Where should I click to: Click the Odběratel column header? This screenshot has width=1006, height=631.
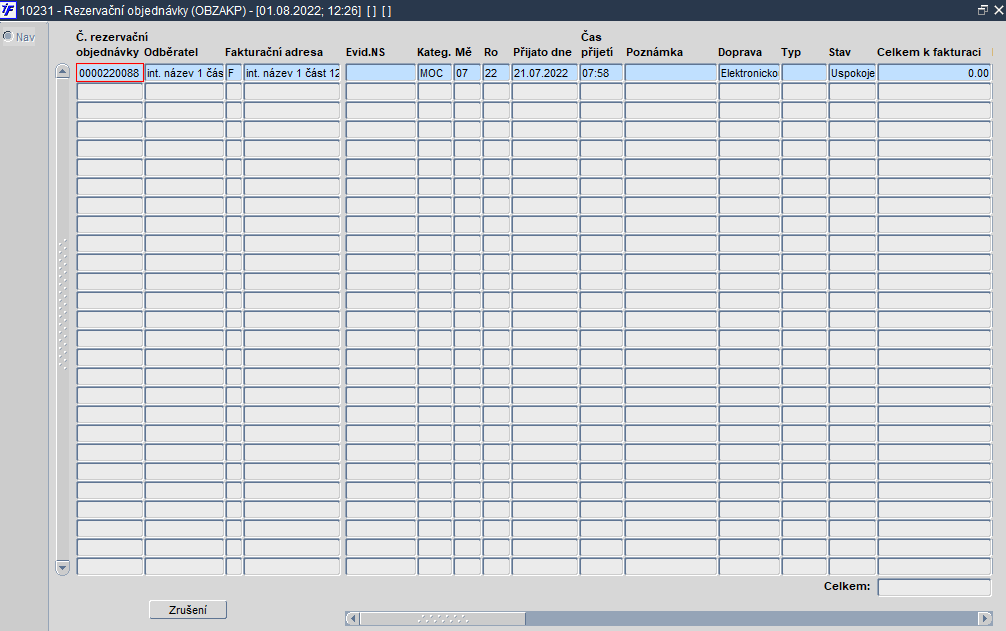pyautogui.click(x=171, y=53)
